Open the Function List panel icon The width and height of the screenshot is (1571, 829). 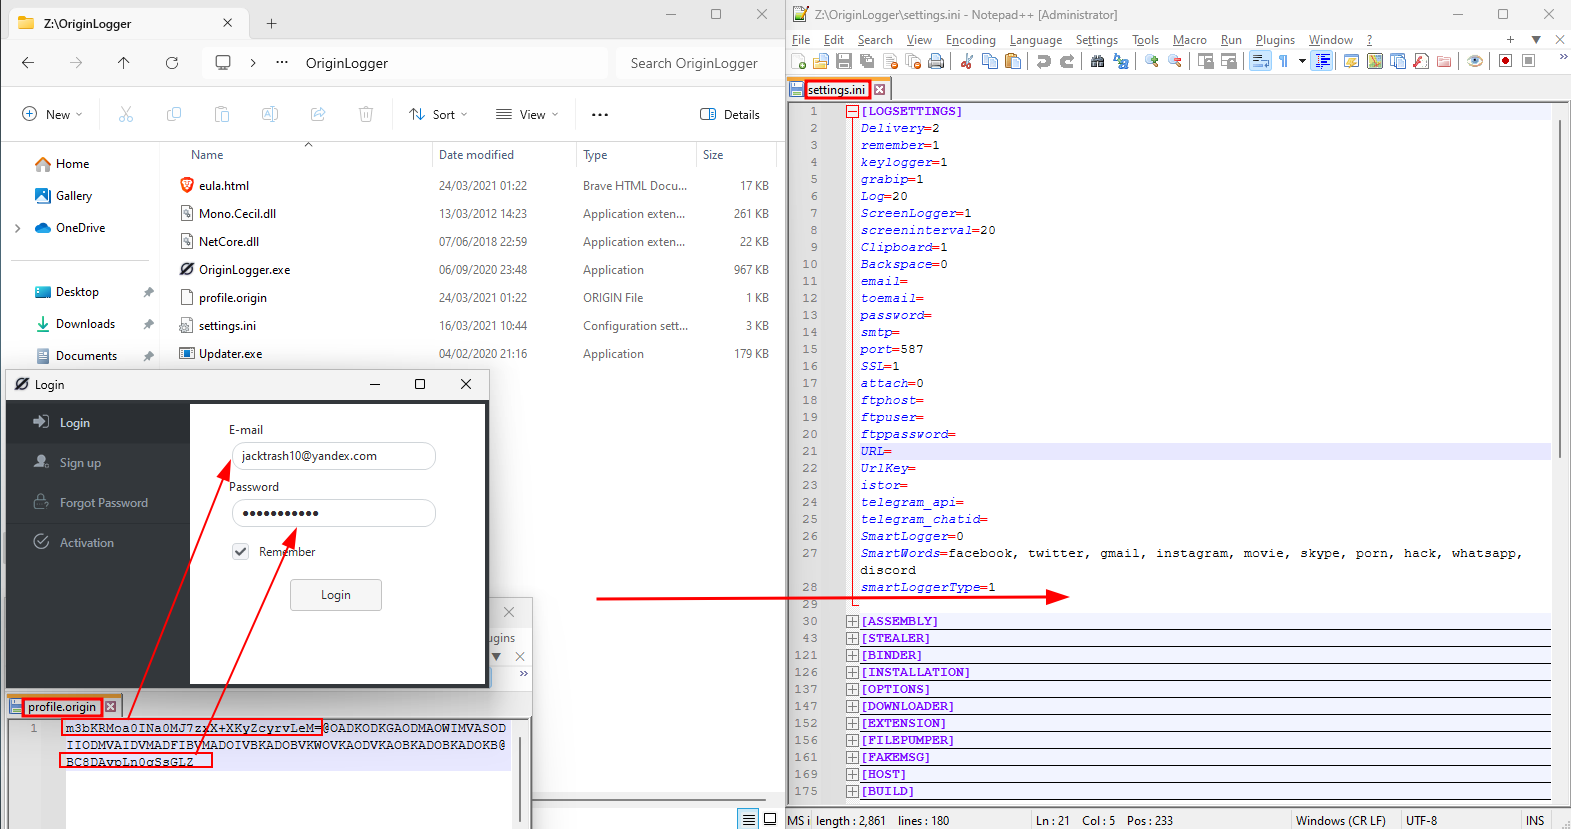pos(1421,61)
